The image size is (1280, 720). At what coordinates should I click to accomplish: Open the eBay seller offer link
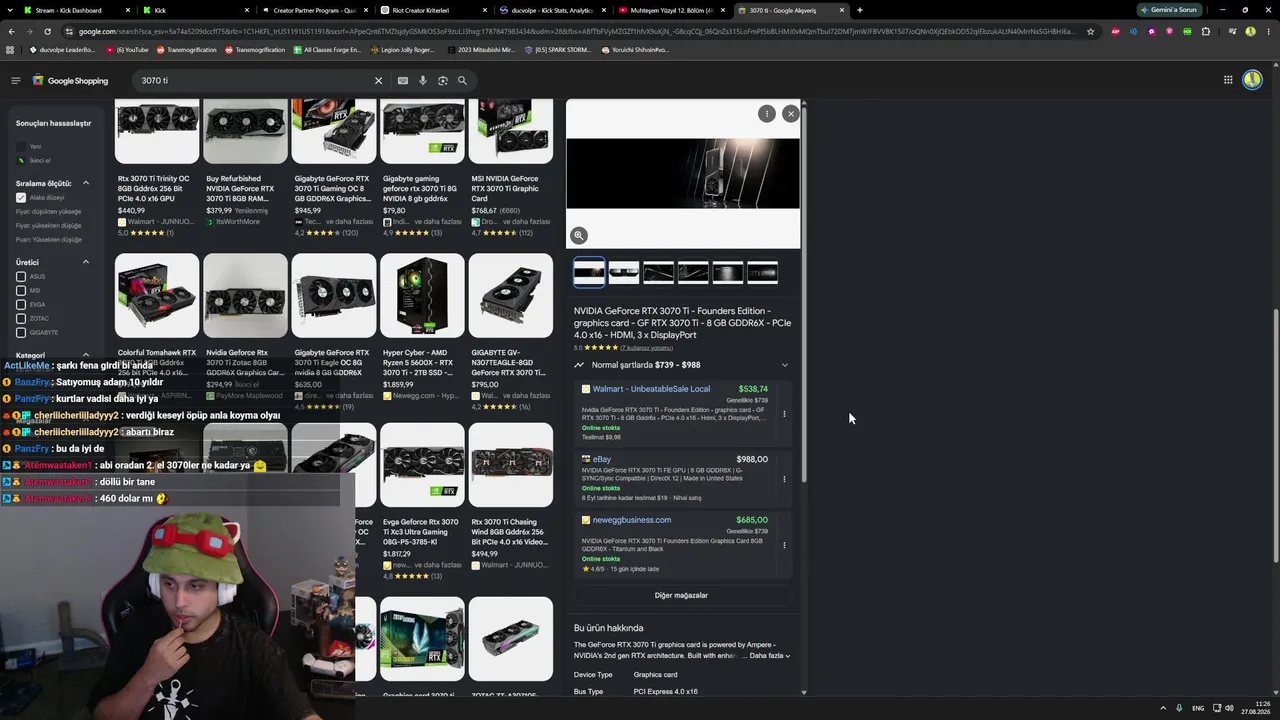pos(602,460)
